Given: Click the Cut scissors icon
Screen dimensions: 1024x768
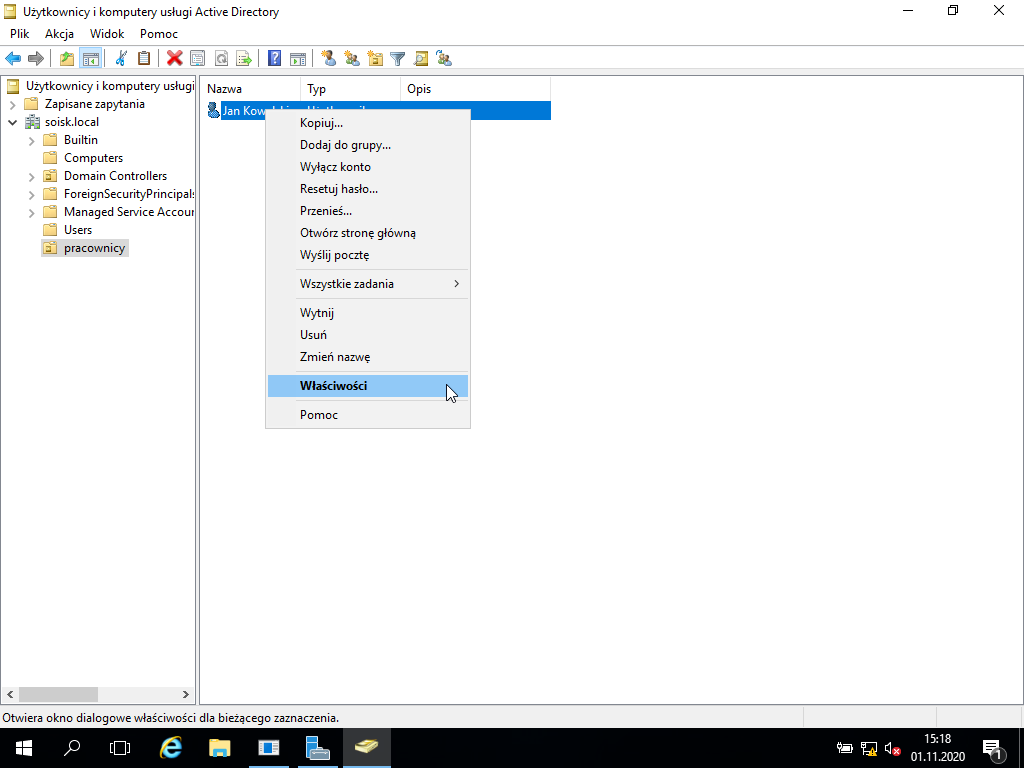Looking at the screenshot, I should [121, 59].
